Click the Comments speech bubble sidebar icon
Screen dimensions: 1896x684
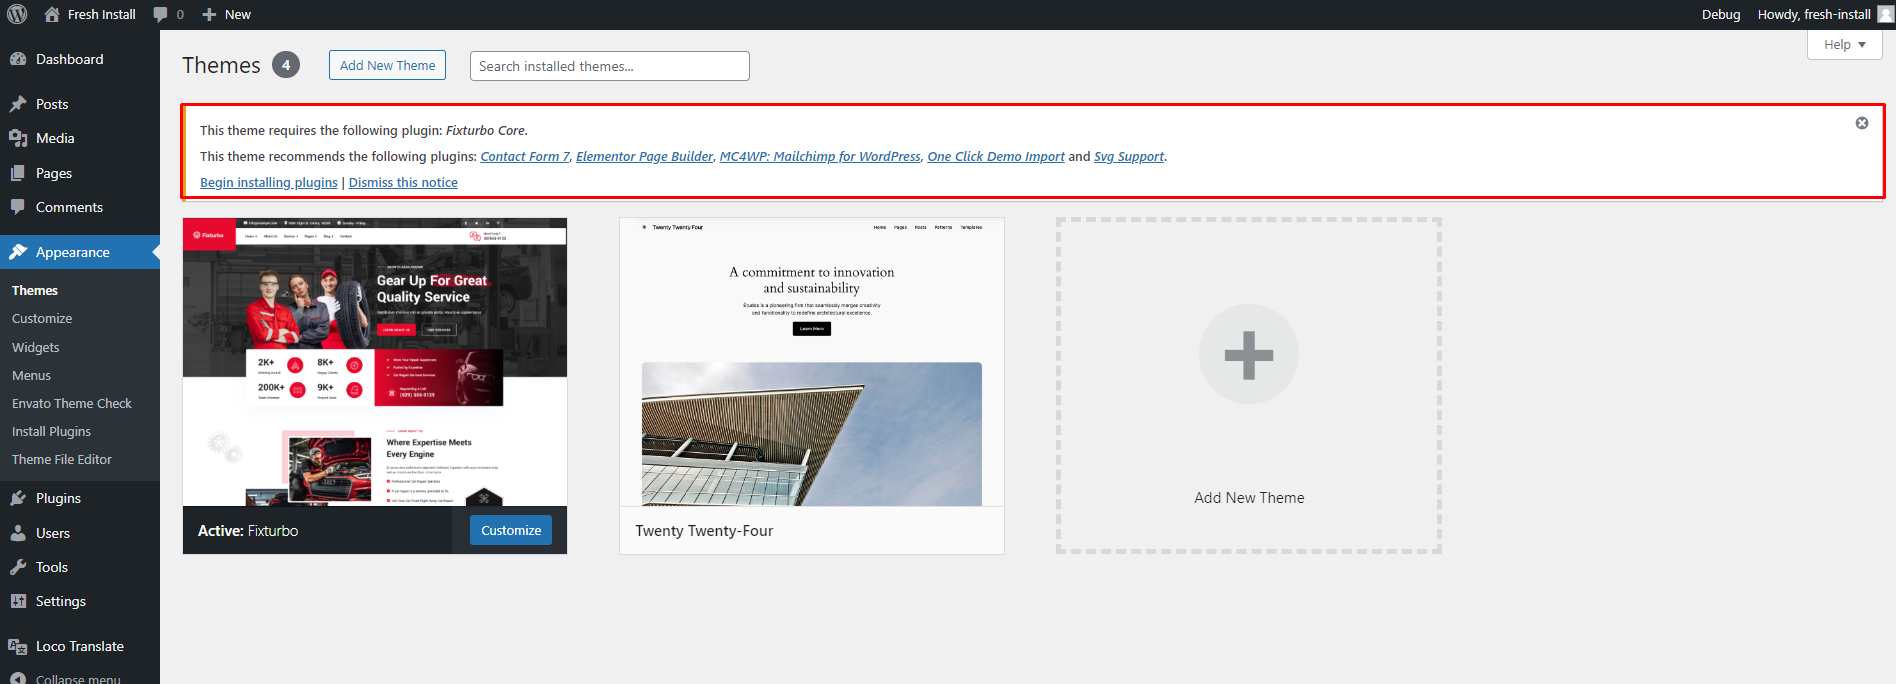[x=18, y=207]
